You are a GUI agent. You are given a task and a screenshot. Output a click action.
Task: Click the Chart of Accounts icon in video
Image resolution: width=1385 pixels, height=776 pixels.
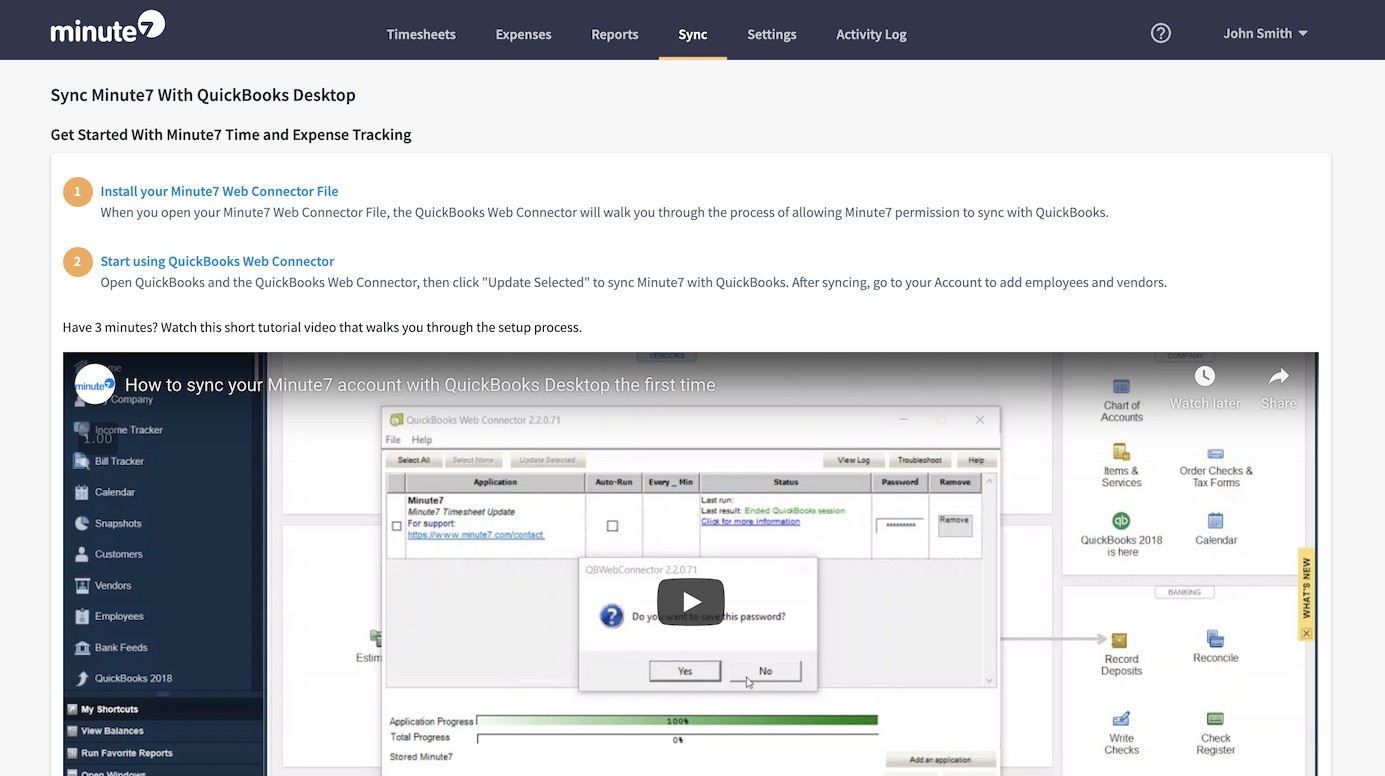[1121, 387]
